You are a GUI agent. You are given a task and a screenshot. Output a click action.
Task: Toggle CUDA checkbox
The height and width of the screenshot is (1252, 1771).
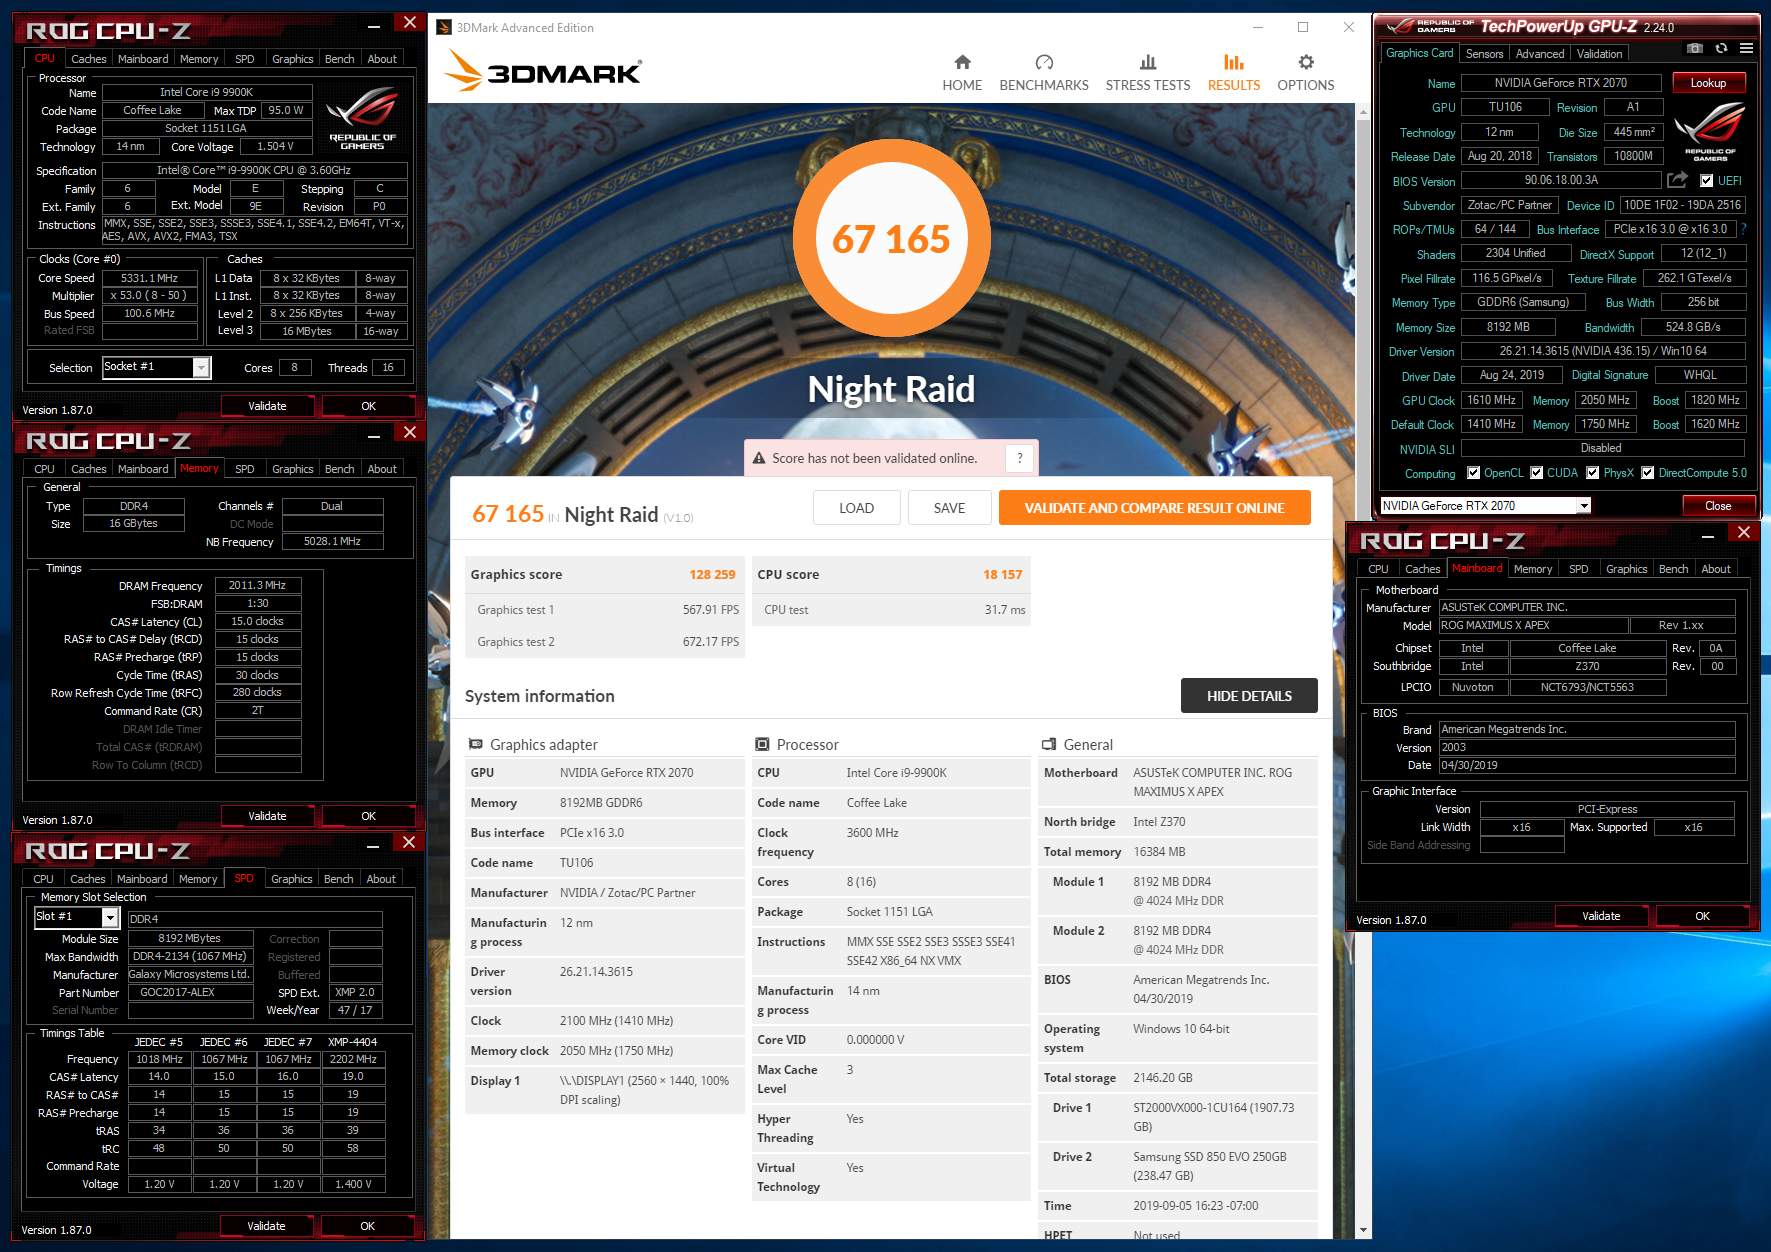coord(1536,473)
